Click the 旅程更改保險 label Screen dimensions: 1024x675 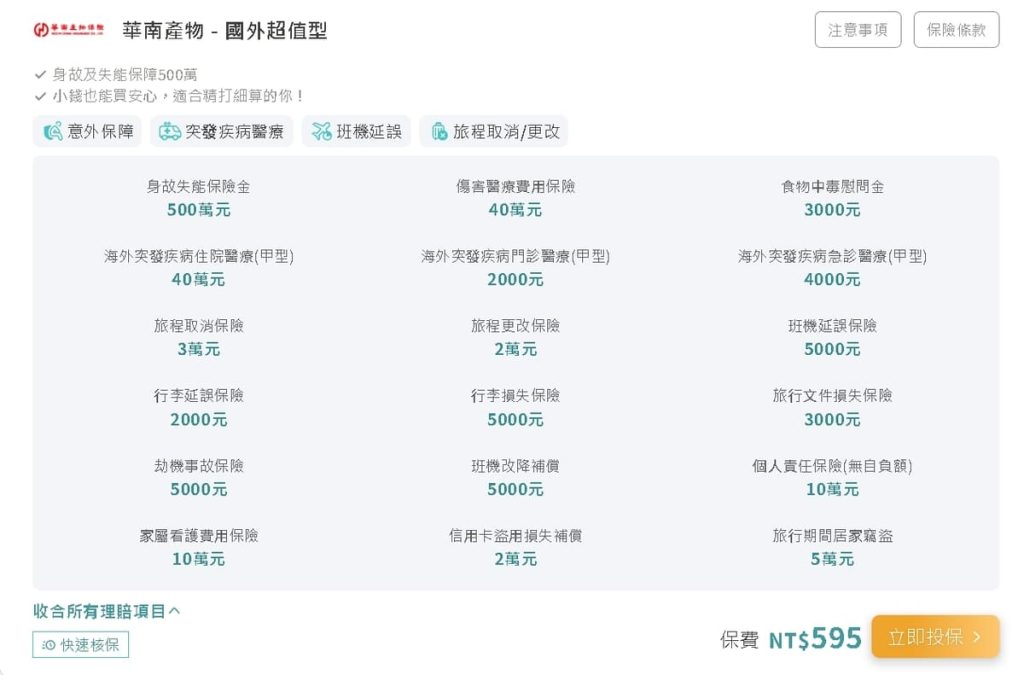pyautogui.click(x=515, y=326)
